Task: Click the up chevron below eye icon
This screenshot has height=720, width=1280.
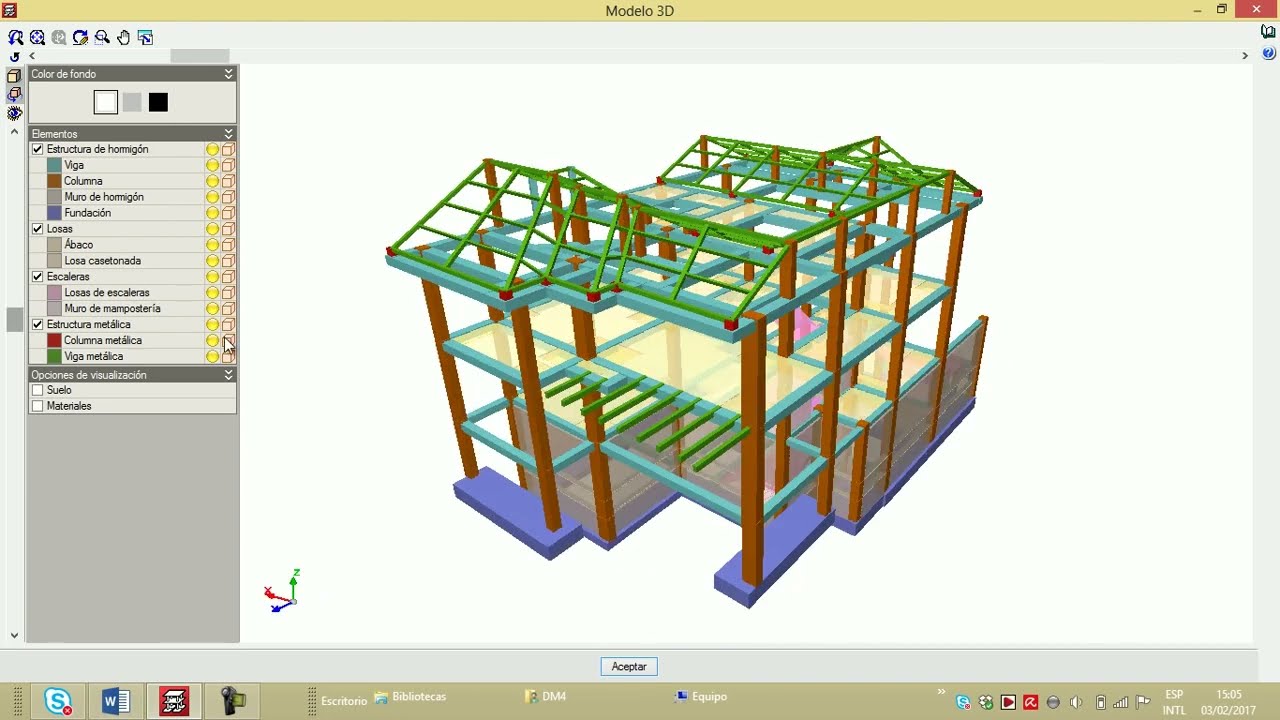Action: 14,131
